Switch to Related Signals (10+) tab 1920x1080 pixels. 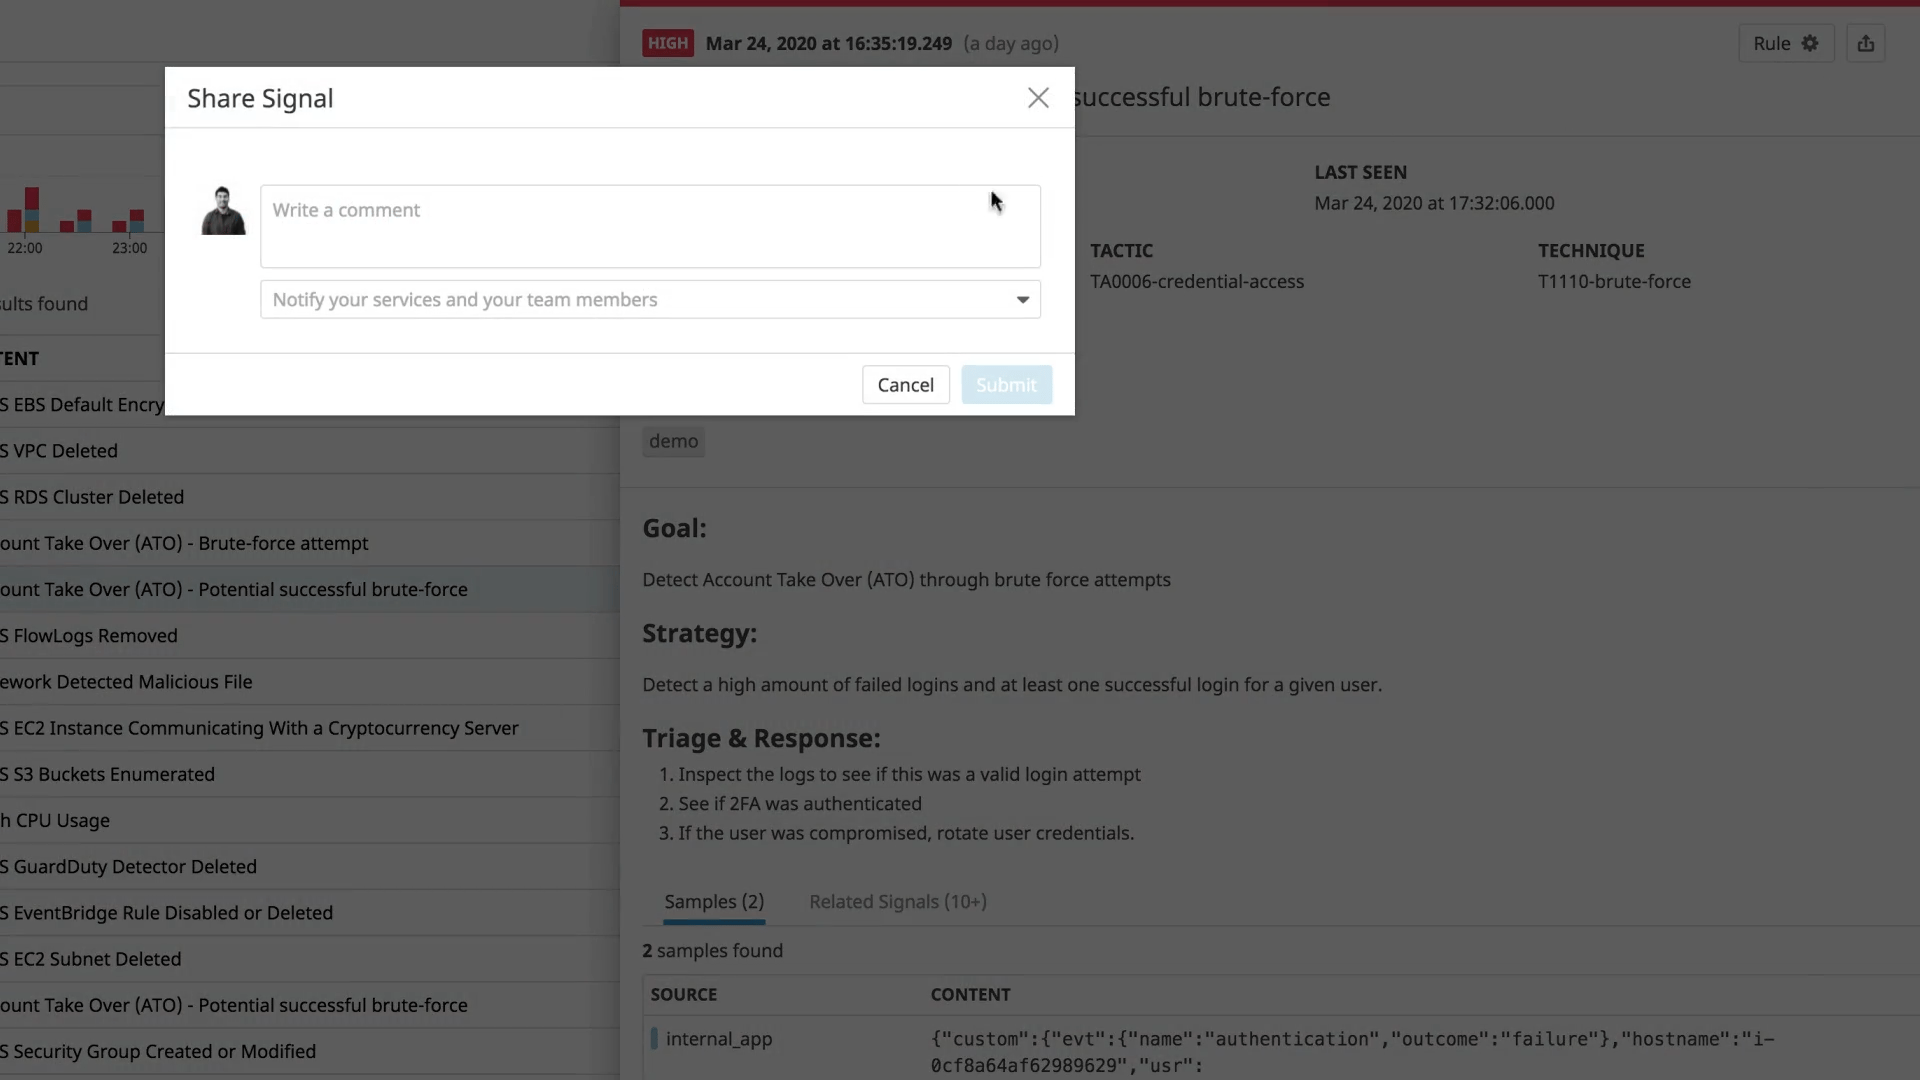coord(898,901)
